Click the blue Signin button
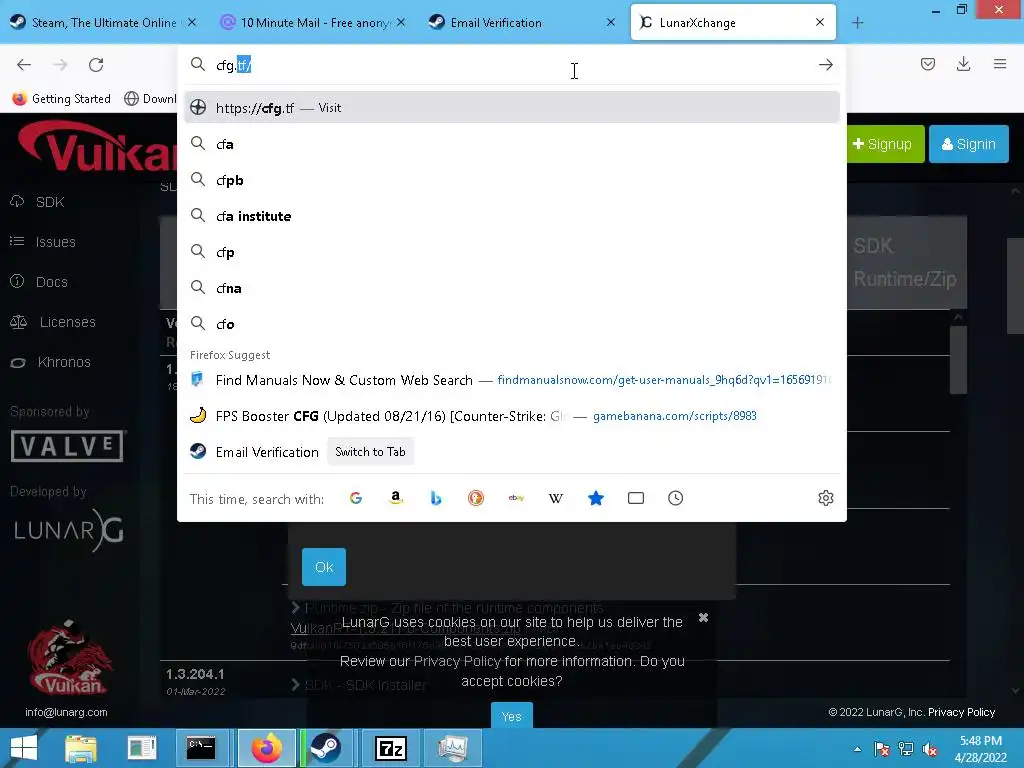Viewport: 1024px width, 768px height. point(969,144)
